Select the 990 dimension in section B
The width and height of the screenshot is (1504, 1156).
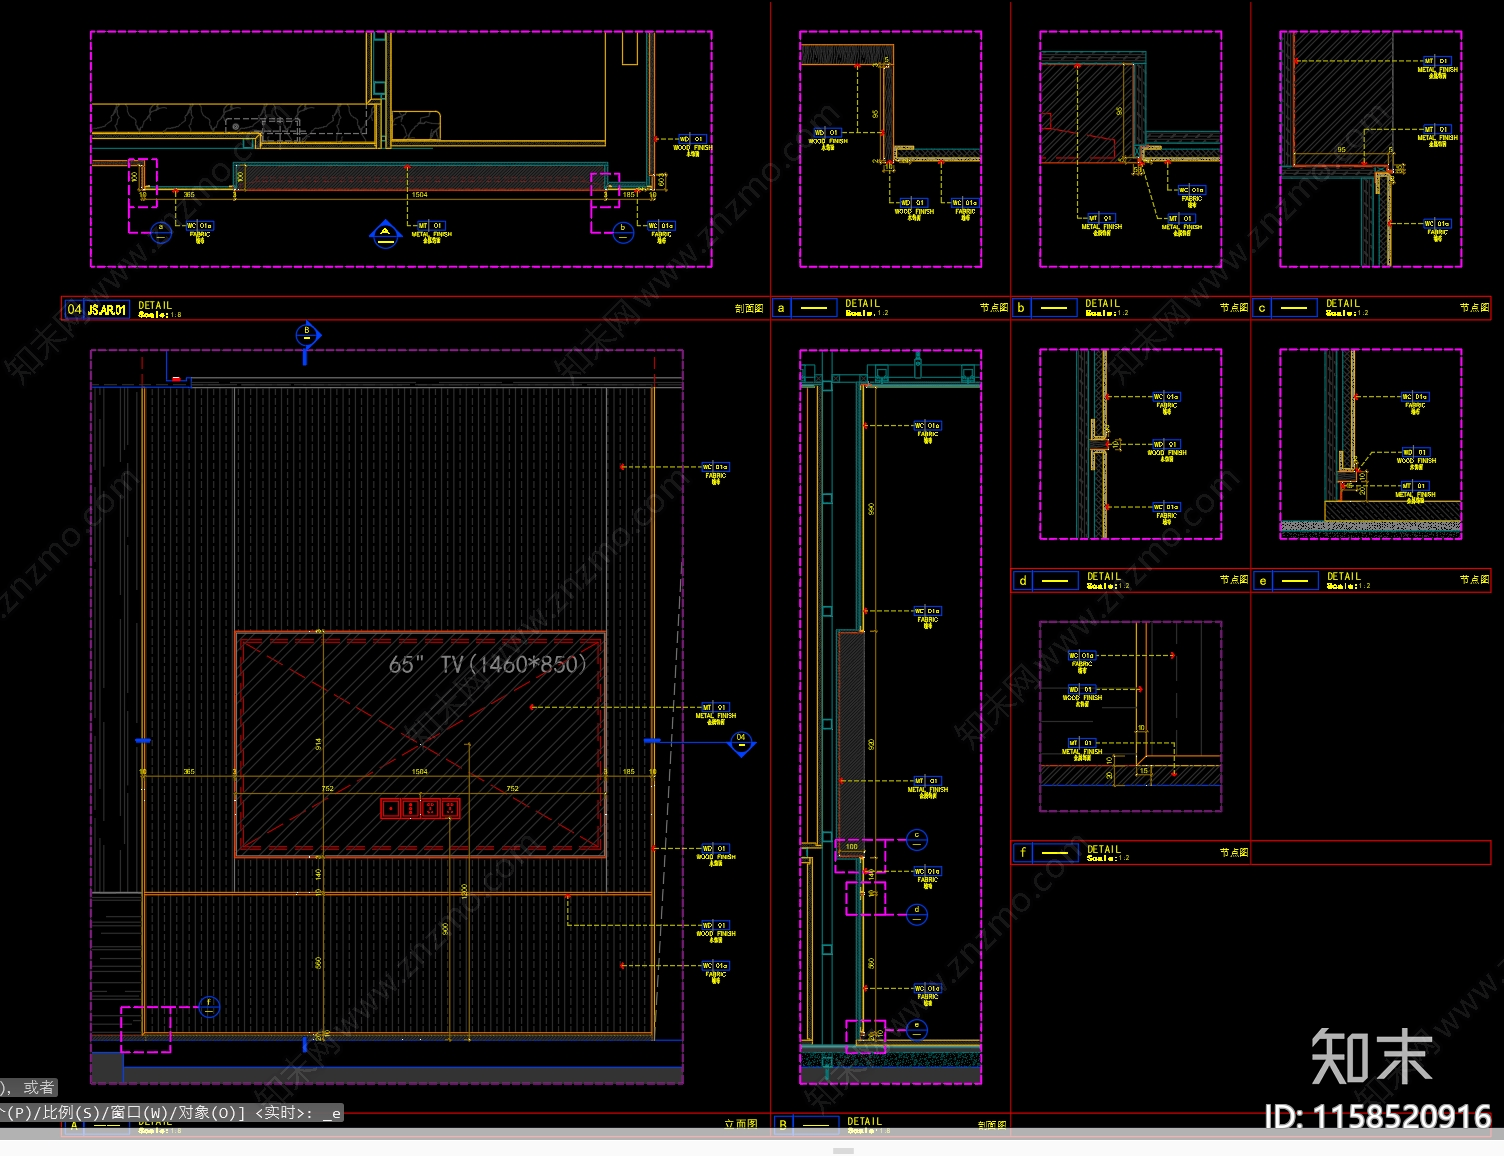pyautogui.click(x=871, y=510)
